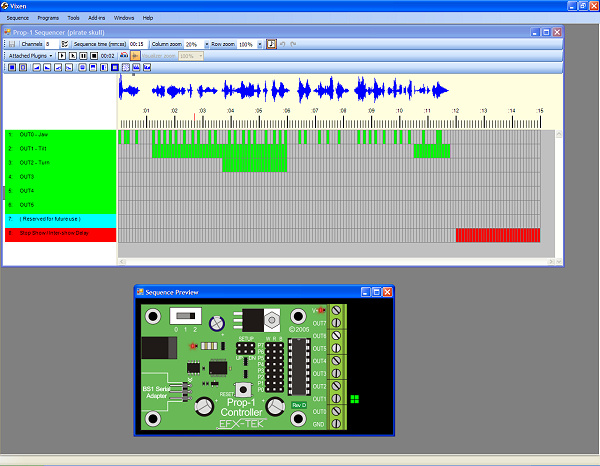Click the Sequence time input field
This screenshot has height=466, width=600.
tap(138, 44)
